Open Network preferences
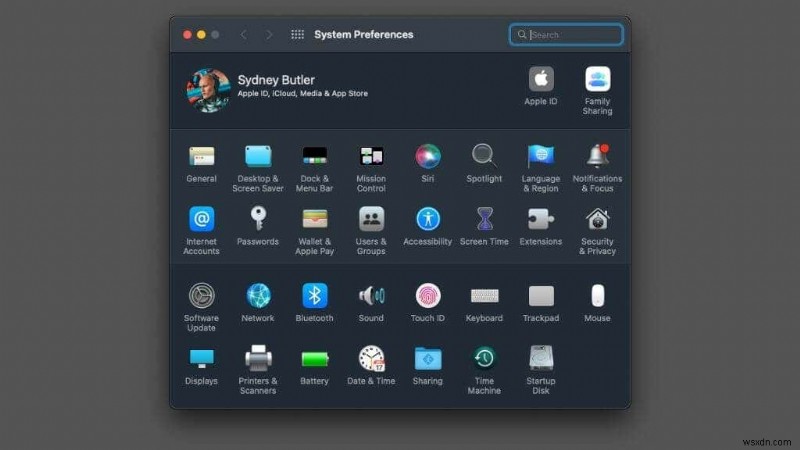Screen dimensions: 800x450 258,295
